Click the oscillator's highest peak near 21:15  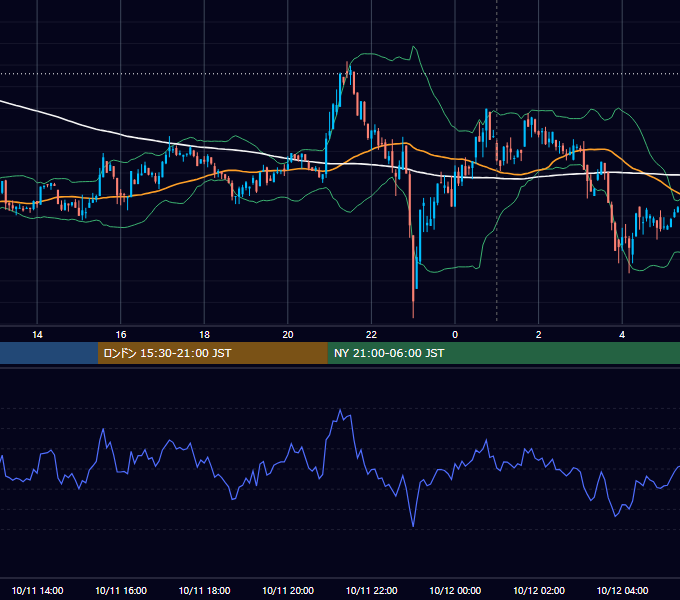pyautogui.click(x=340, y=410)
